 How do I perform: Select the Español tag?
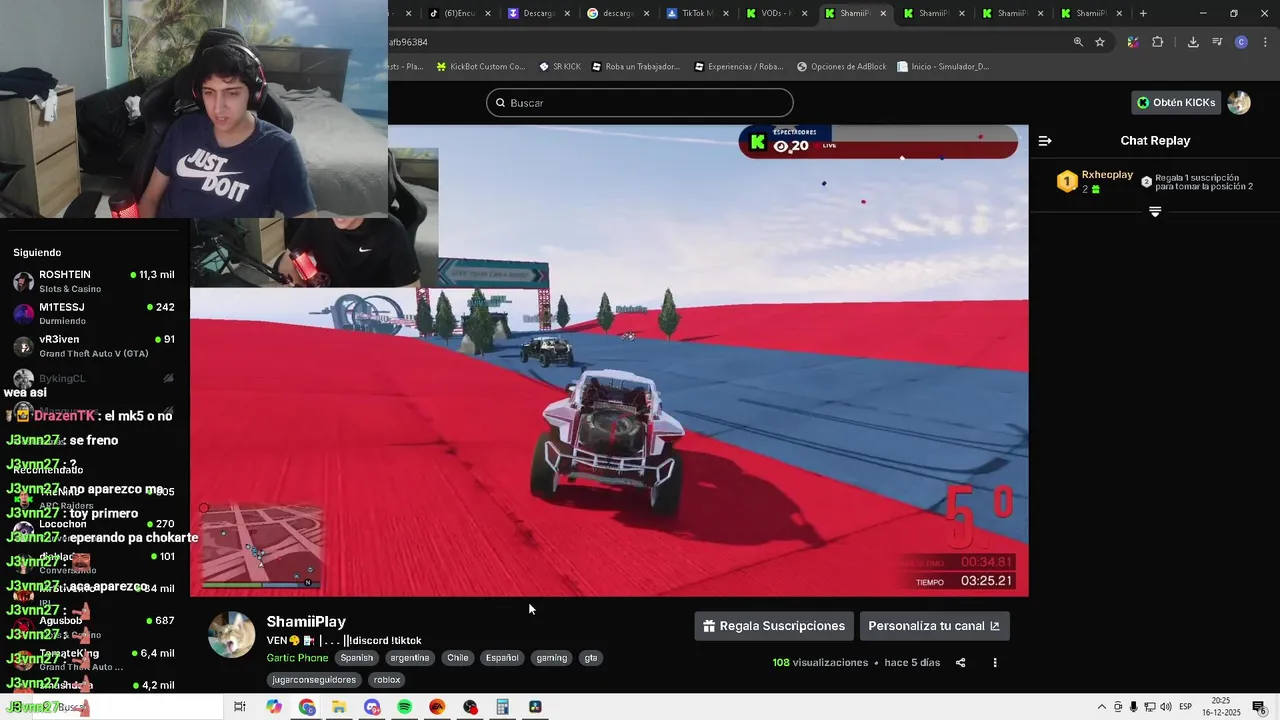502,658
